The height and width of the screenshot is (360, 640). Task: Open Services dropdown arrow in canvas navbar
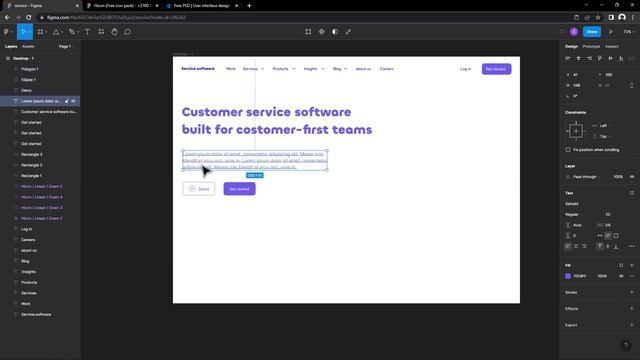tap(262, 69)
